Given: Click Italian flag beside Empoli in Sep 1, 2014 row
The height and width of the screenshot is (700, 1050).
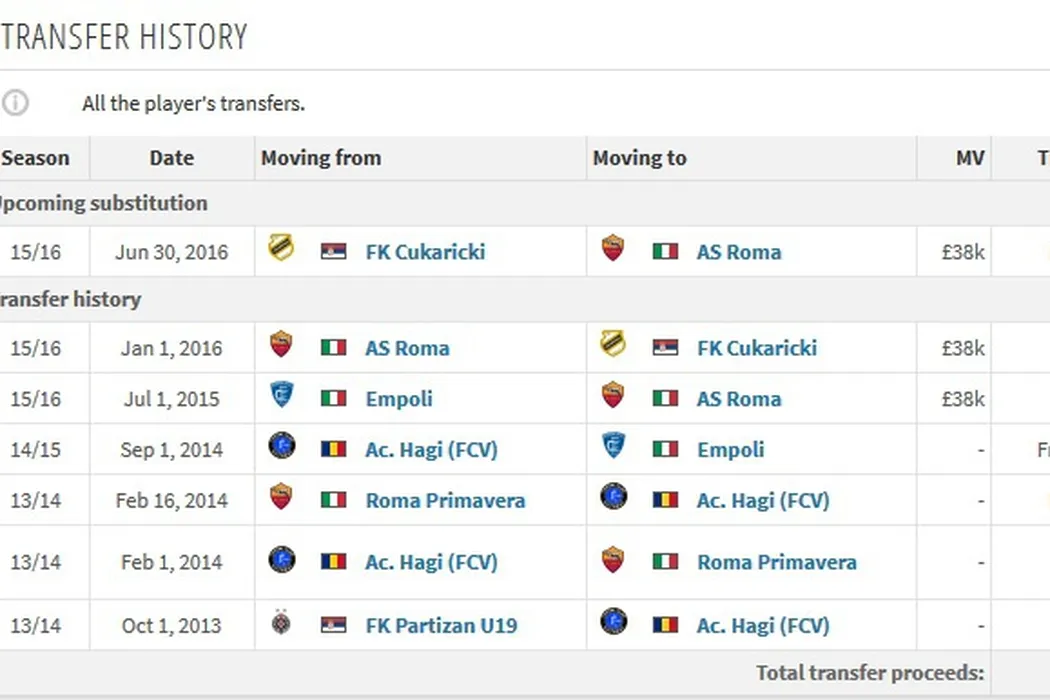Looking at the screenshot, I should [x=665, y=450].
